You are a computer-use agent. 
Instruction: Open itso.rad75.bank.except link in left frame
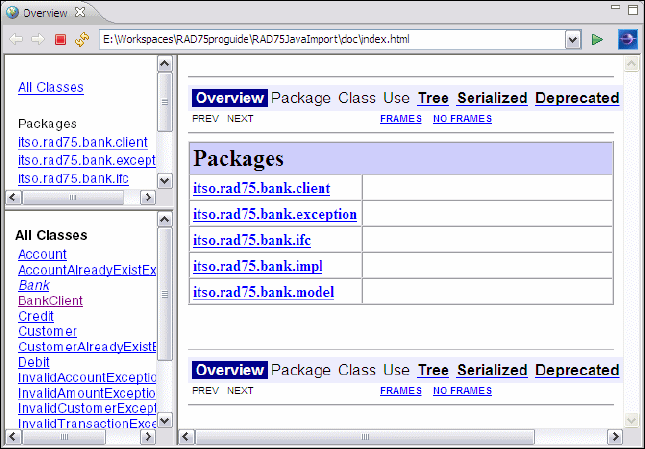coord(87,160)
